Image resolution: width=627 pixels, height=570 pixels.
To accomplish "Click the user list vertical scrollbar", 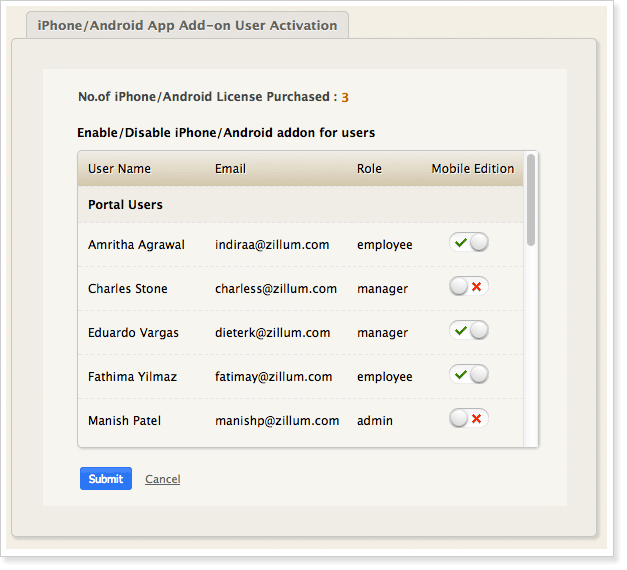I will [531, 200].
